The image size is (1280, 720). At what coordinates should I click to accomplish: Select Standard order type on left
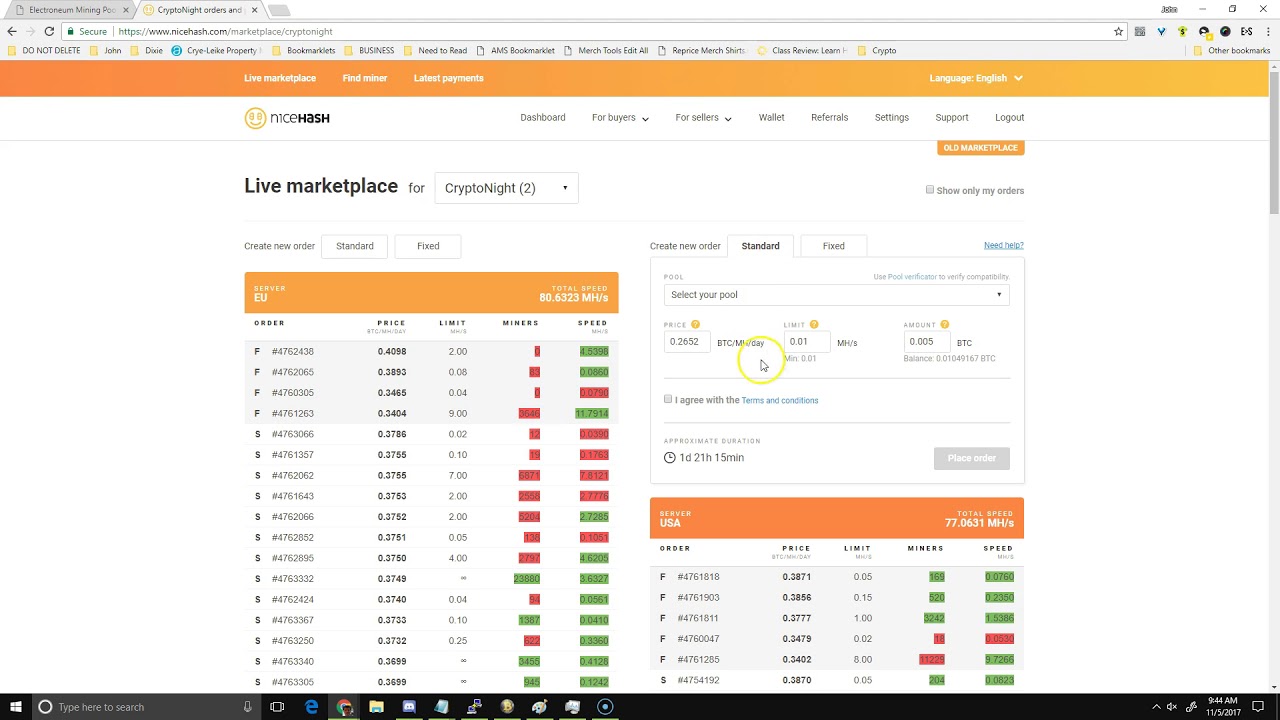(x=355, y=246)
